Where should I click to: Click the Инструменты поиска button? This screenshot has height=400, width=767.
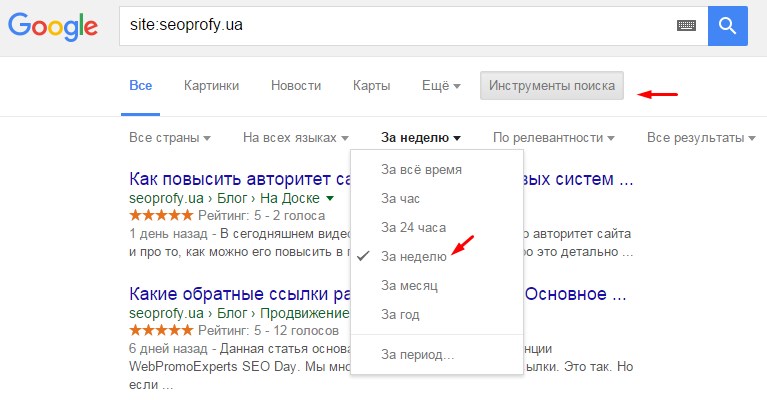coord(552,86)
